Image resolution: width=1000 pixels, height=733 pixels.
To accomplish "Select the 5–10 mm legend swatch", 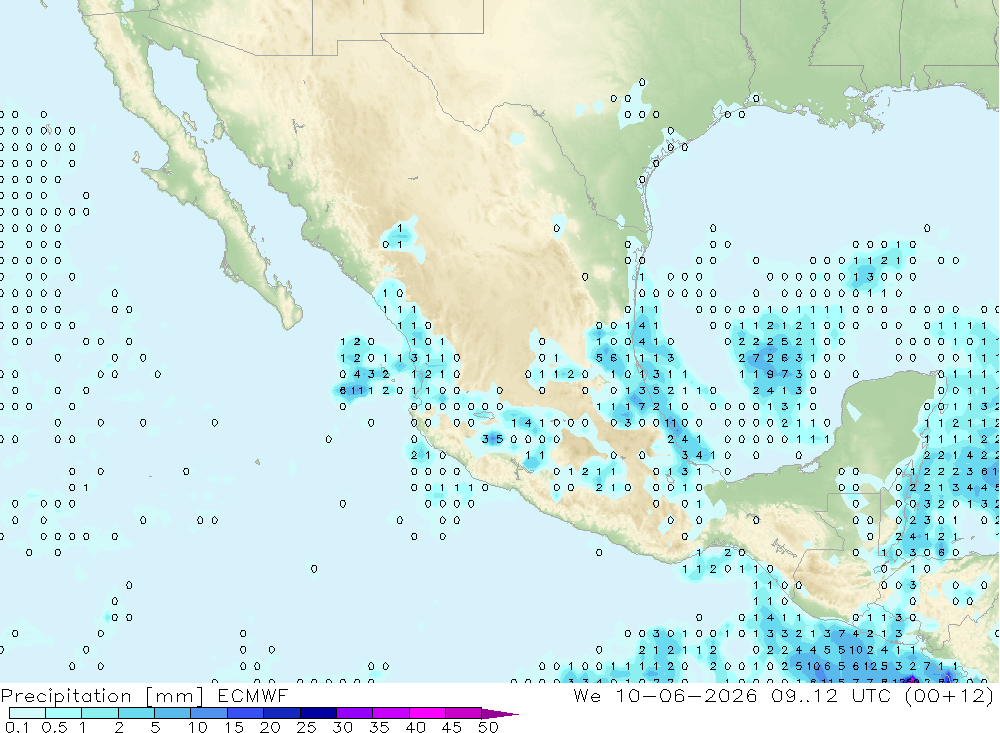I will (x=173, y=713).
